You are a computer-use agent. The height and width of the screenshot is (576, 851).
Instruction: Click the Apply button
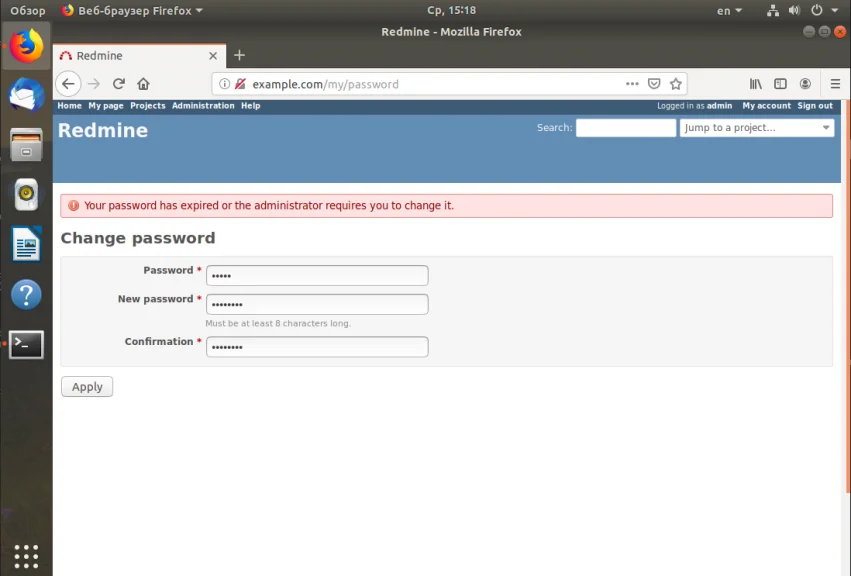coord(87,387)
